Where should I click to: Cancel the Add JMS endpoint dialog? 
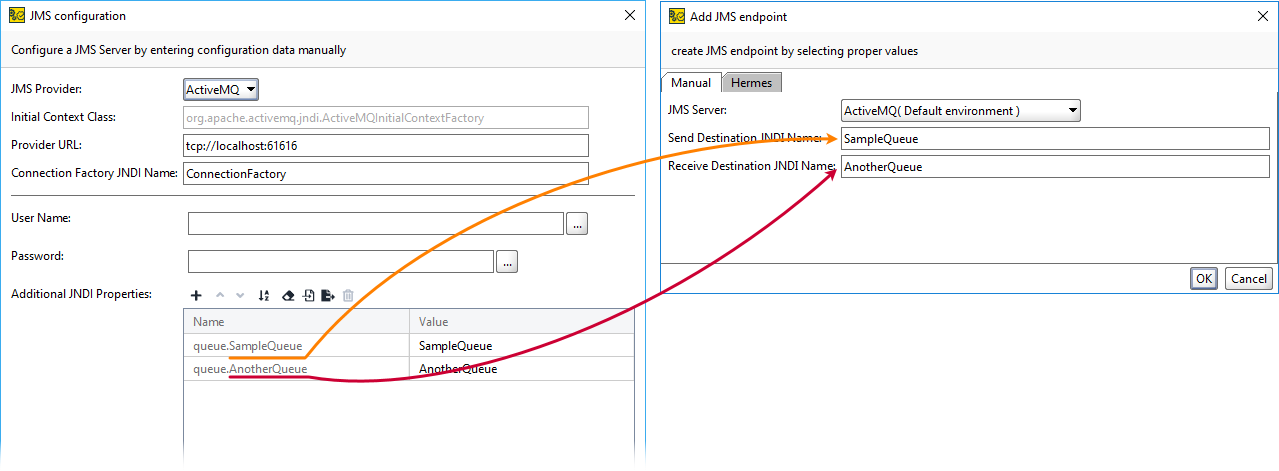(1249, 279)
